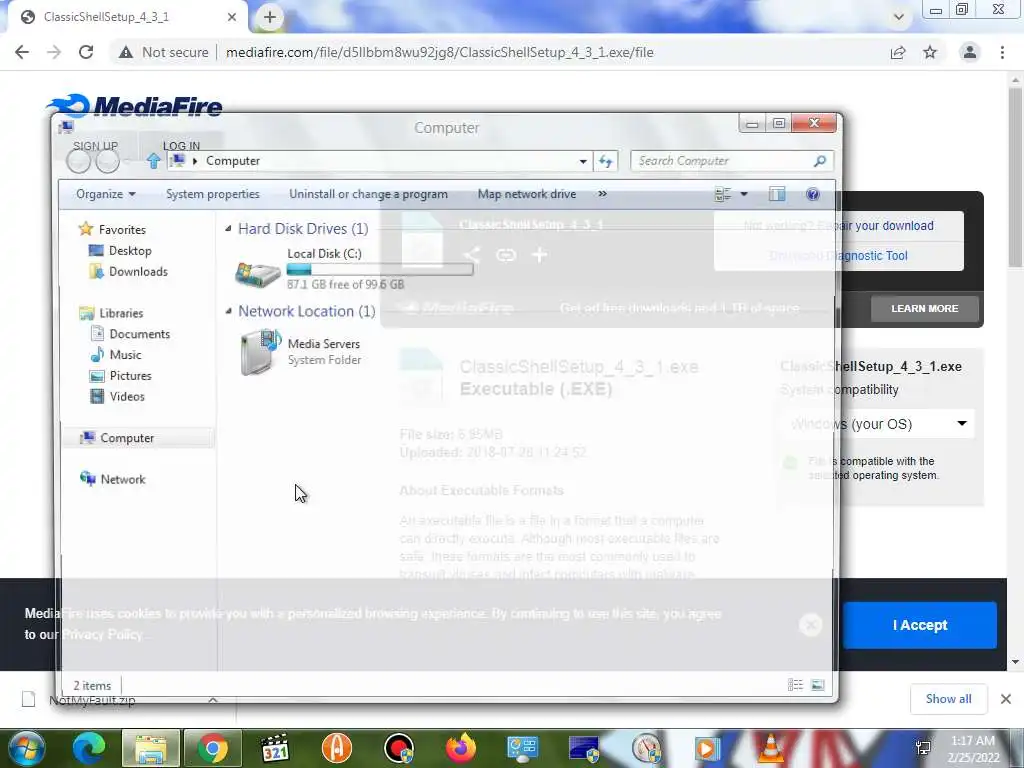Screen dimensions: 1024x768
Task: Open a new Chrome tab with the plus button
Action: click(x=270, y=17)
